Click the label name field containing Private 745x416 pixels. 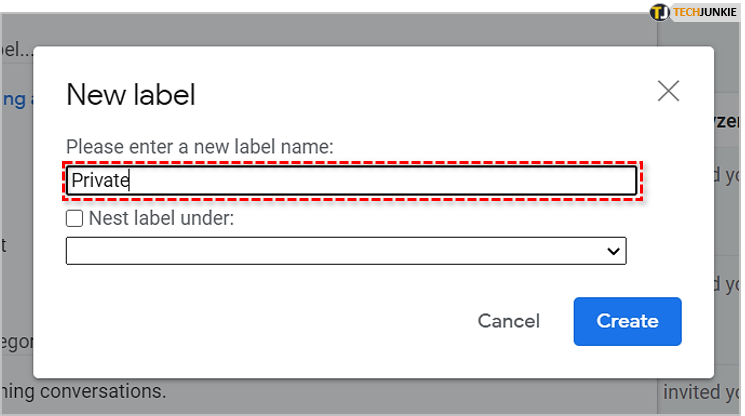[x=351, y=181]
